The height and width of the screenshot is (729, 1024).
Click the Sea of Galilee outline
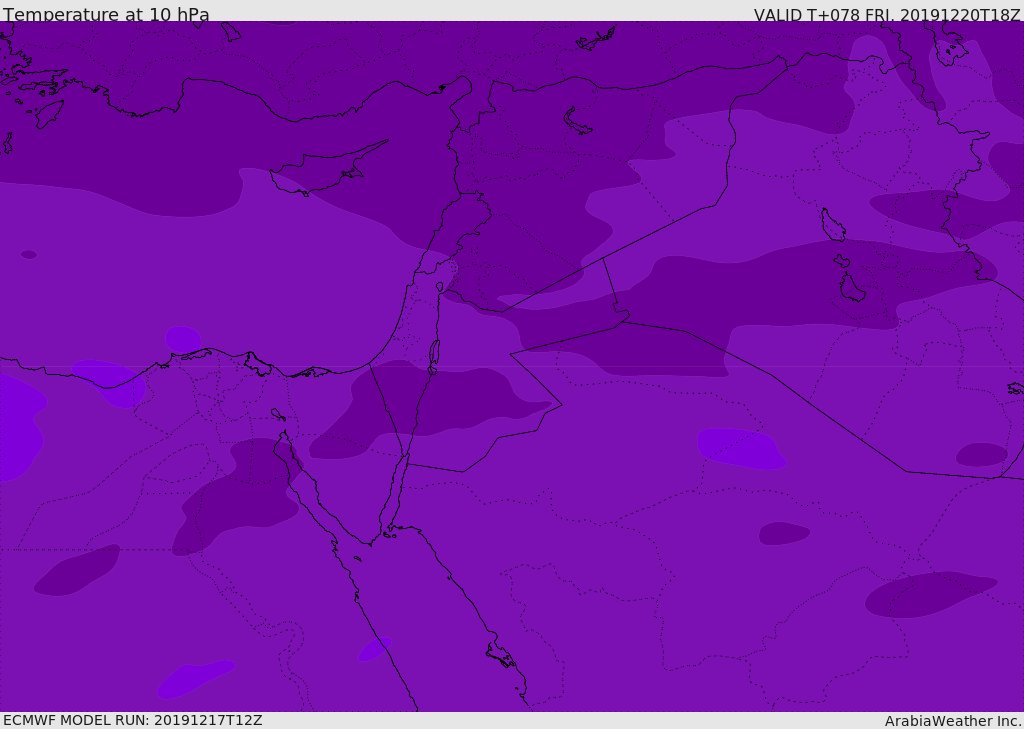pos(440,287)
